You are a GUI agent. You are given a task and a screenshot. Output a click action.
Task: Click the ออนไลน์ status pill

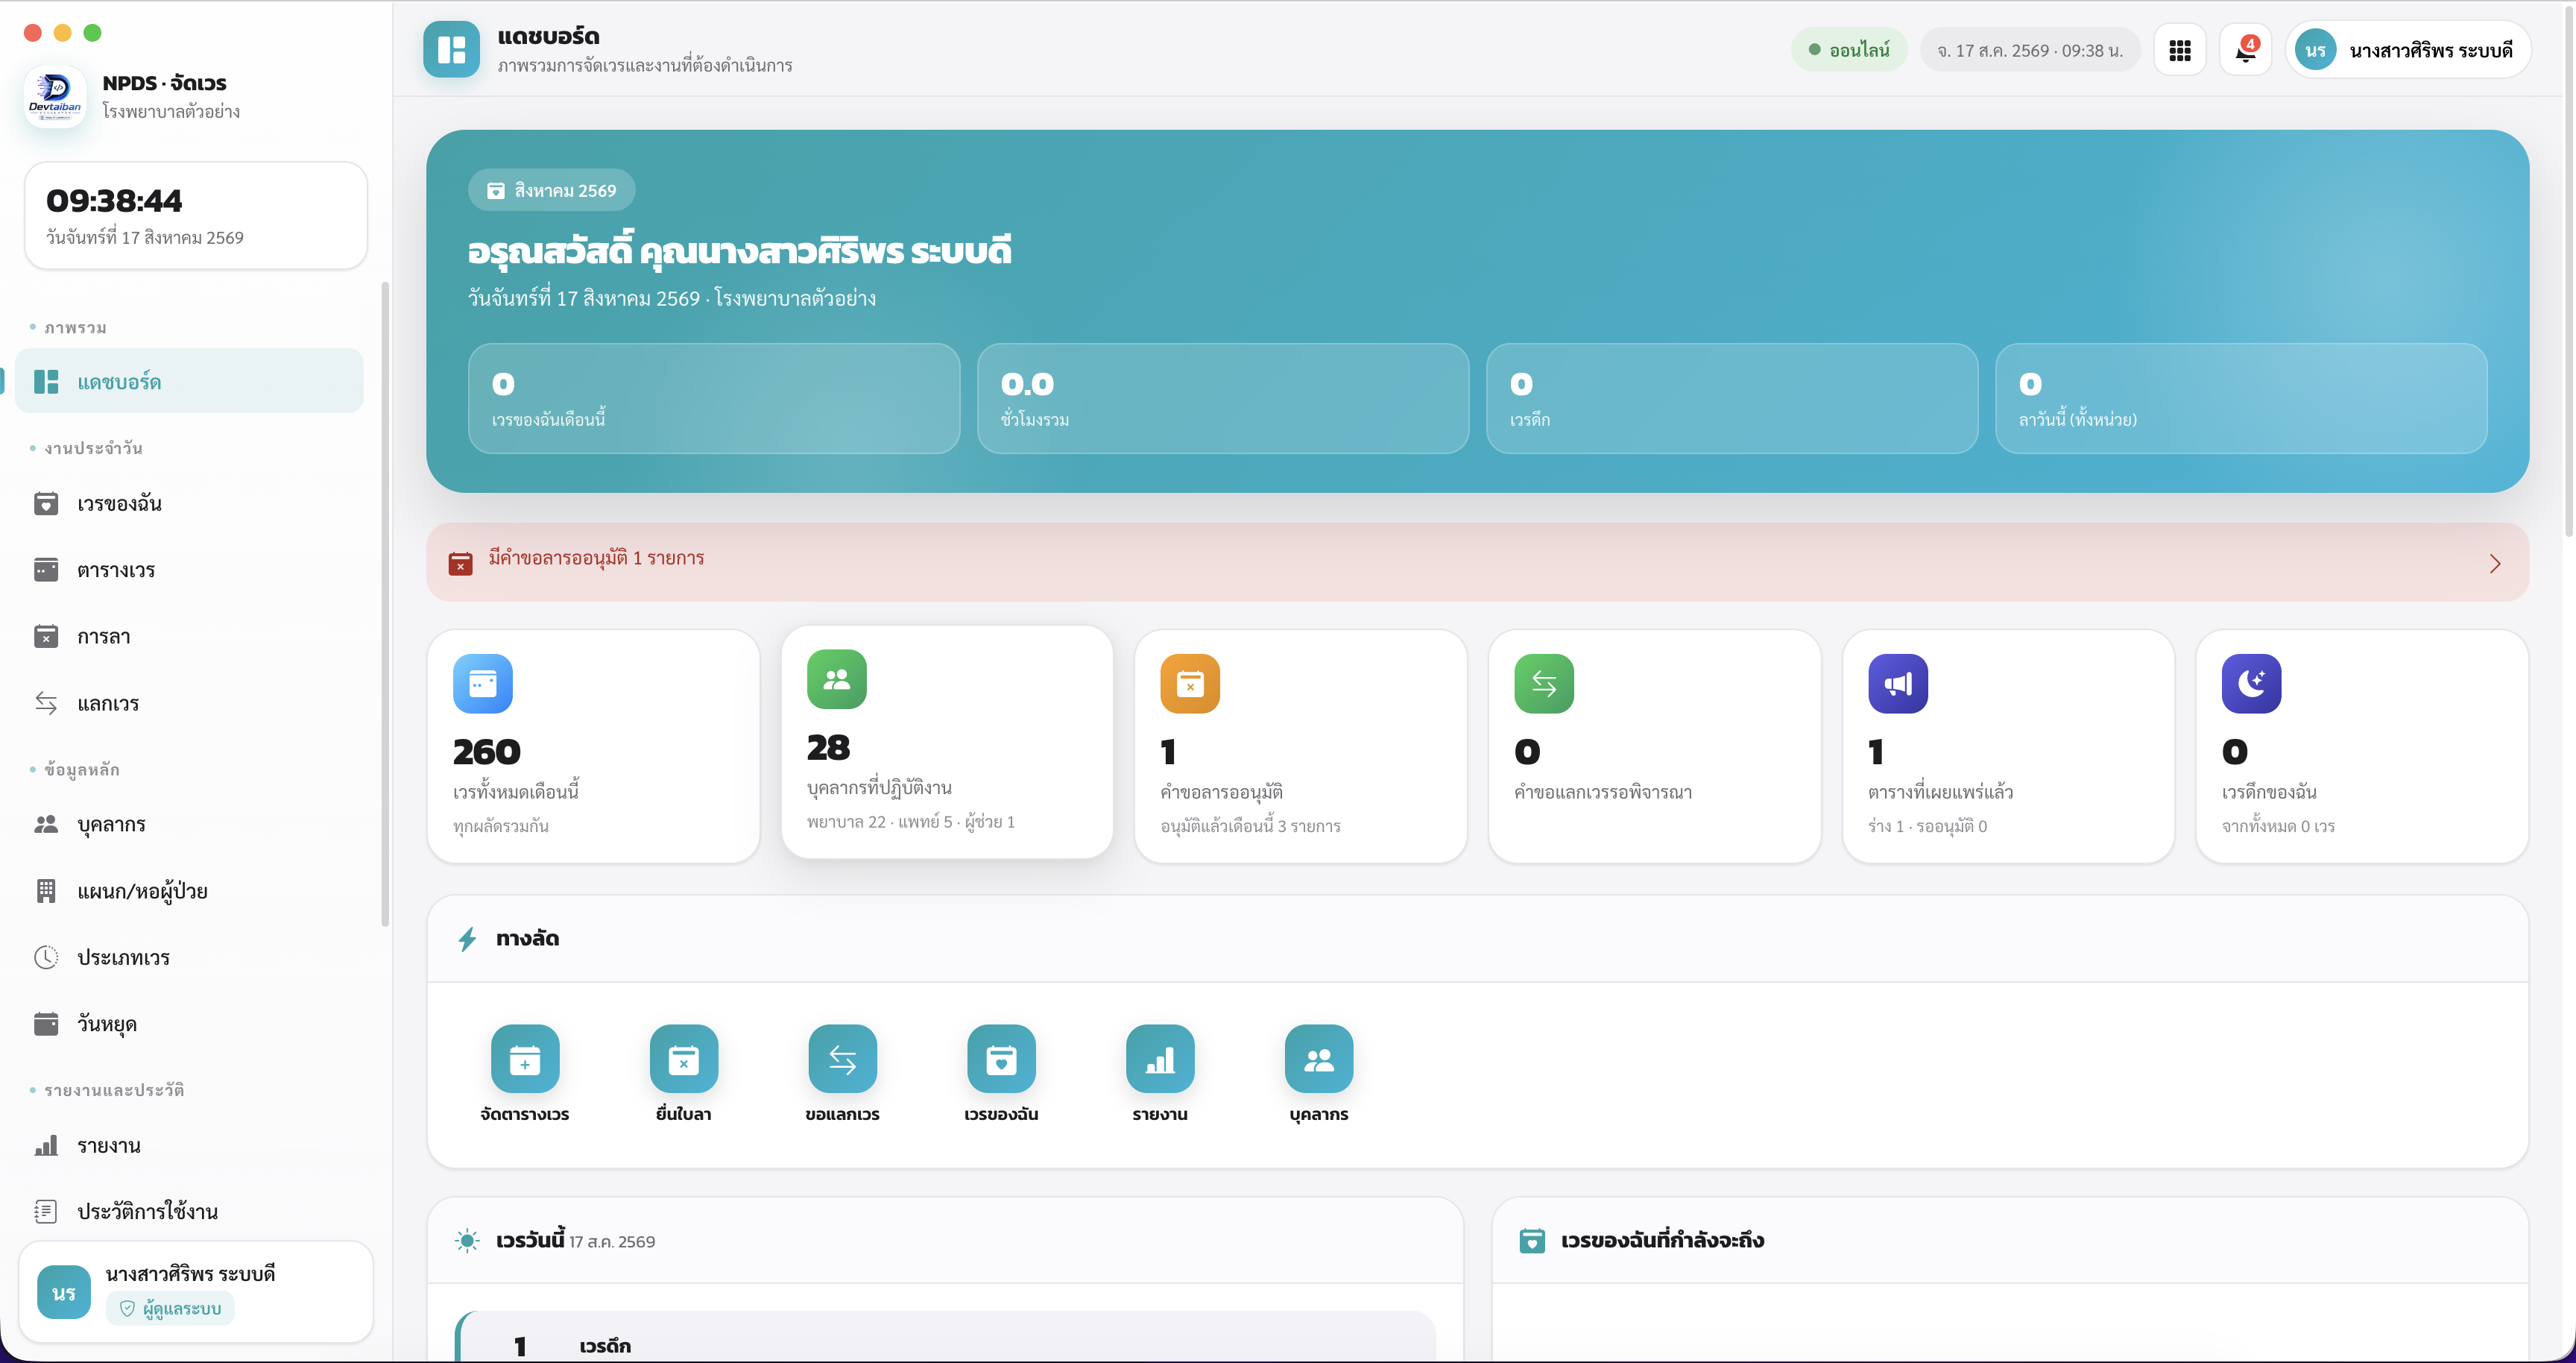coord(1849,50)
